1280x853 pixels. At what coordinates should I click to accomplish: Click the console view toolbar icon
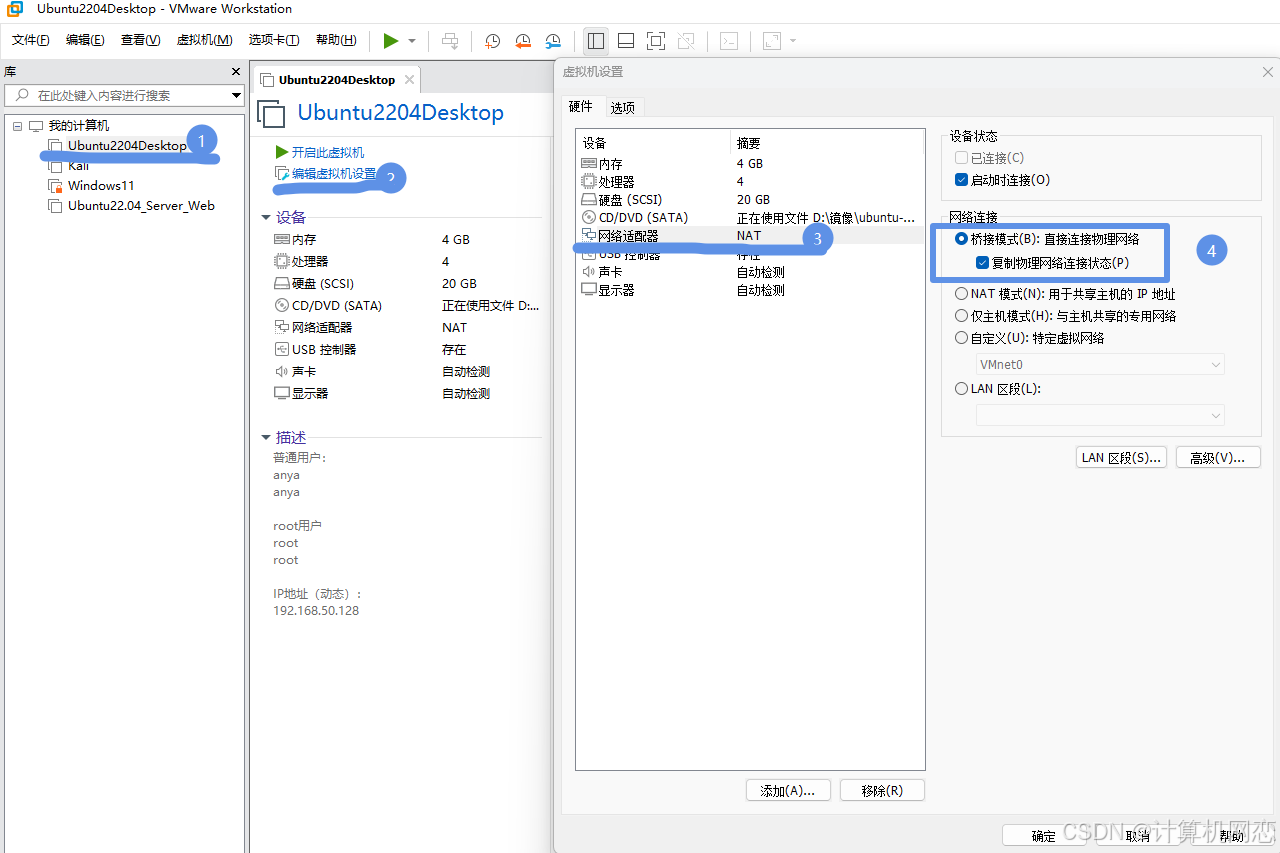pyautogui.click(x=730, y=41)
